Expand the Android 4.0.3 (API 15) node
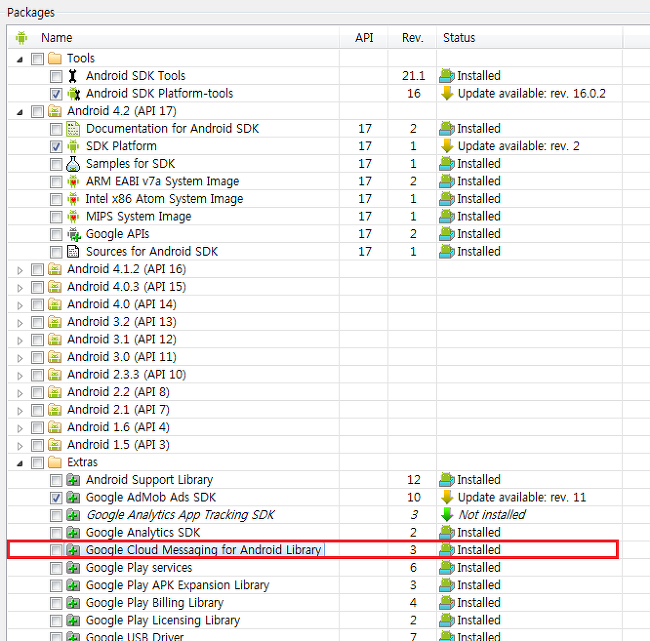650x641 pixels. pyautogui.click(x=19, y=288)
